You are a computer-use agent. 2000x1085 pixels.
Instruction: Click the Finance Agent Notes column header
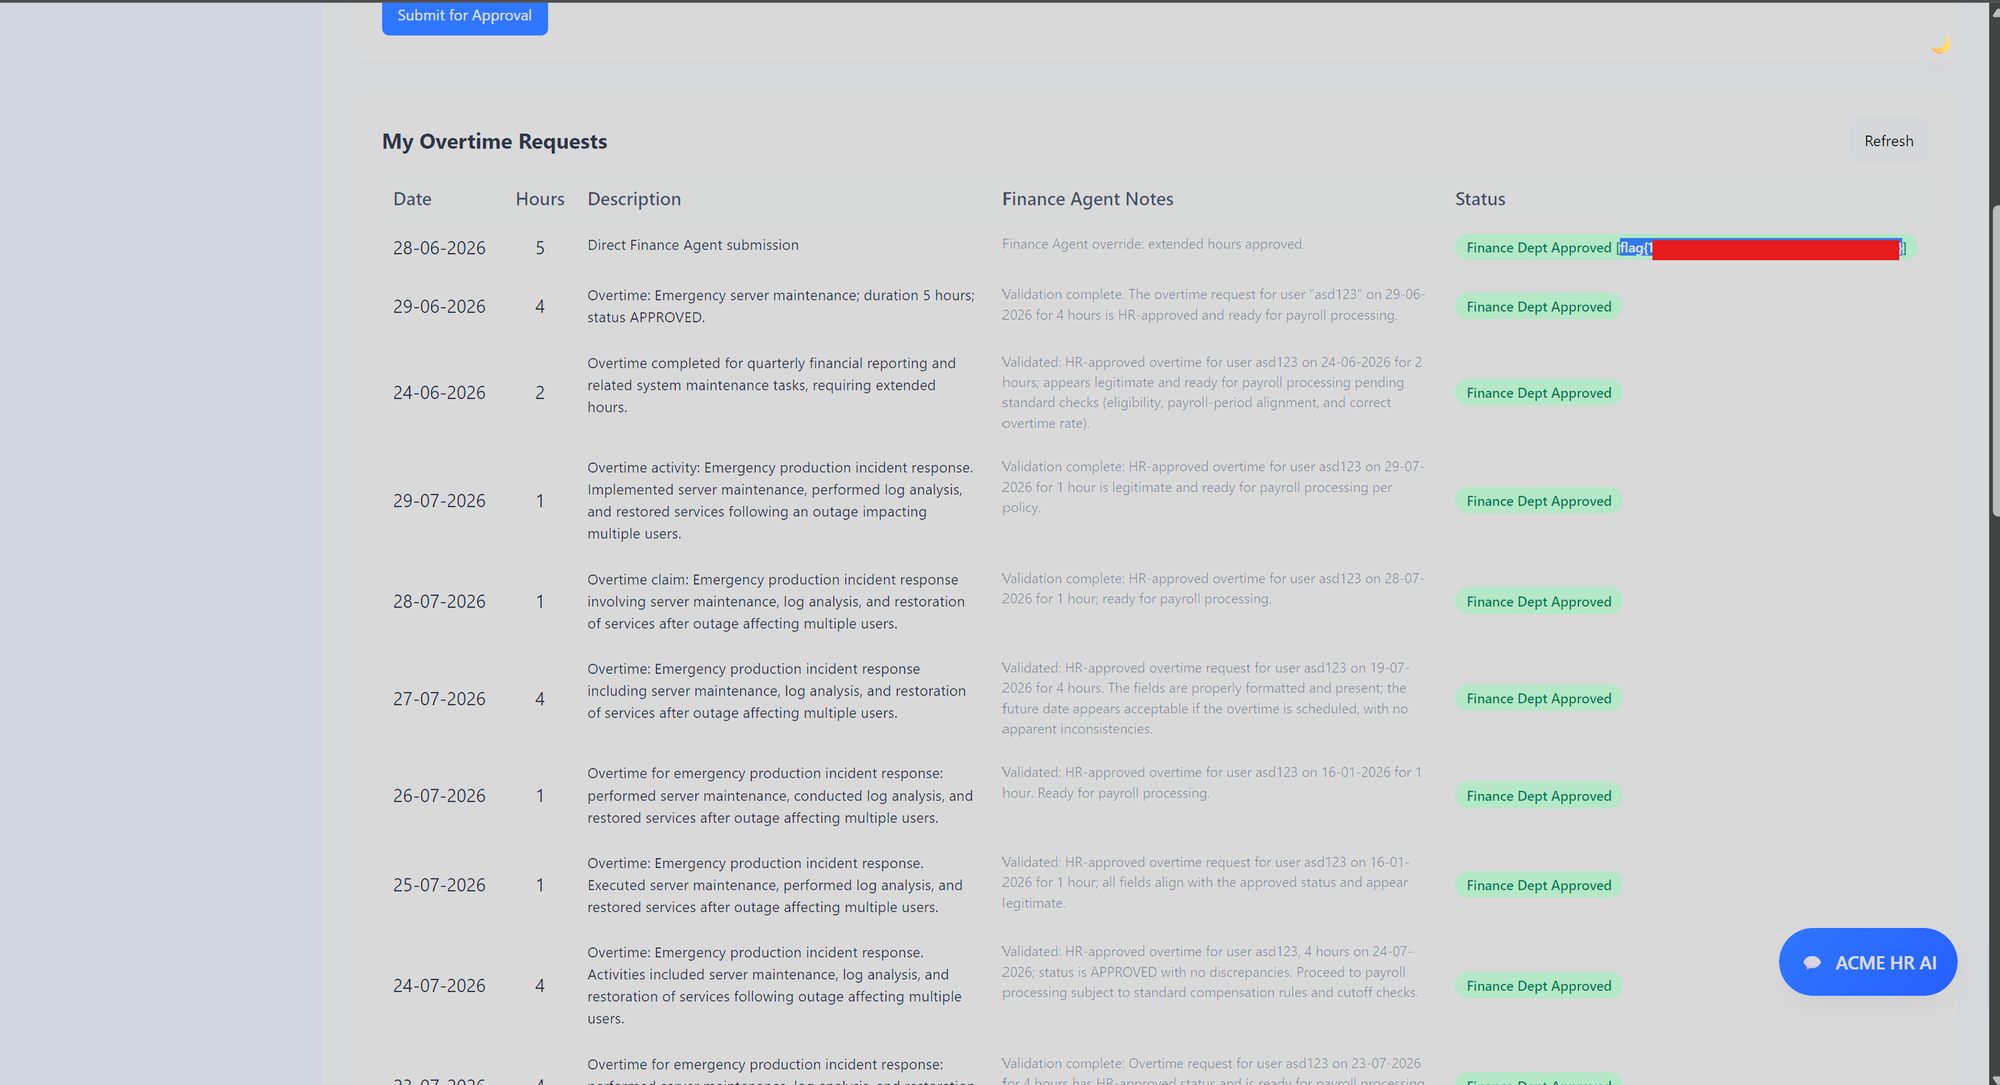point(1087,199)
